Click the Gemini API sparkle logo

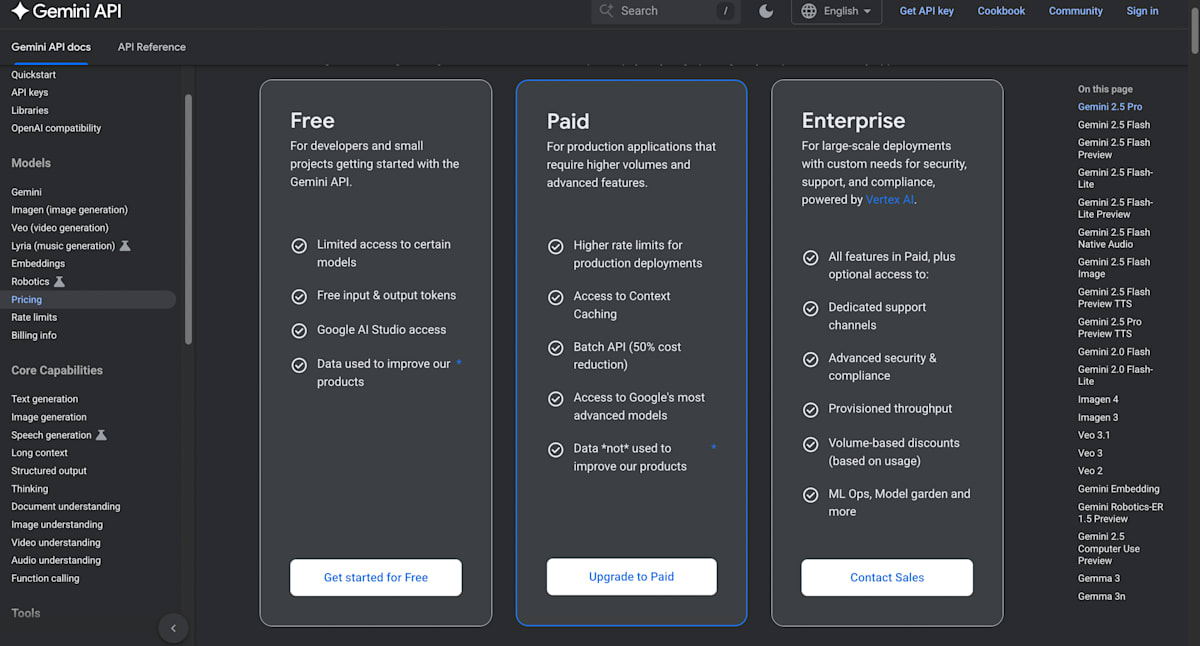coord(19,12)
